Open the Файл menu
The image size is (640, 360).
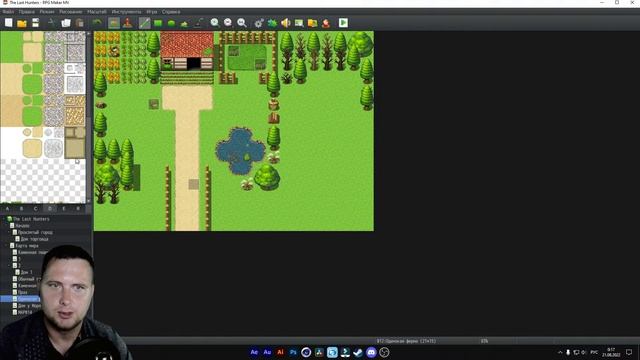[8, 12]
